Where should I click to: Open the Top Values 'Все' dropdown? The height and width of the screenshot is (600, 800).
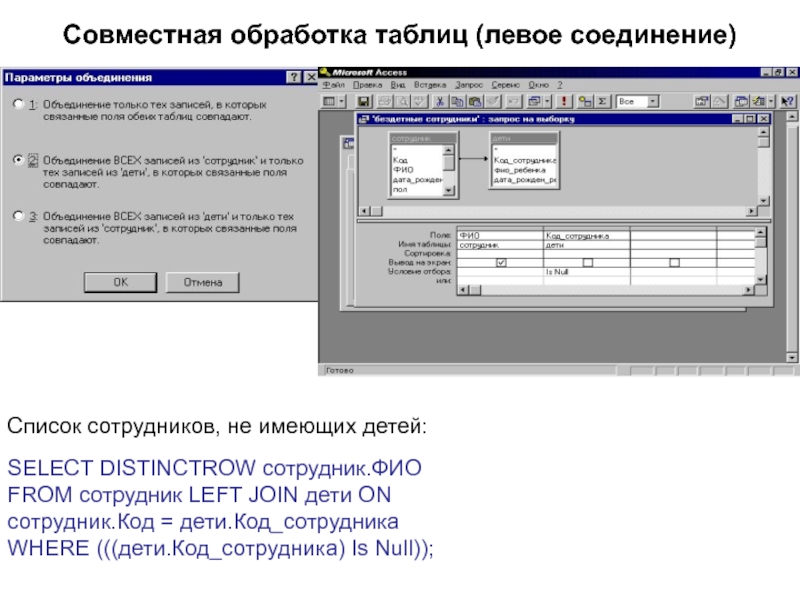click(653, 101)
